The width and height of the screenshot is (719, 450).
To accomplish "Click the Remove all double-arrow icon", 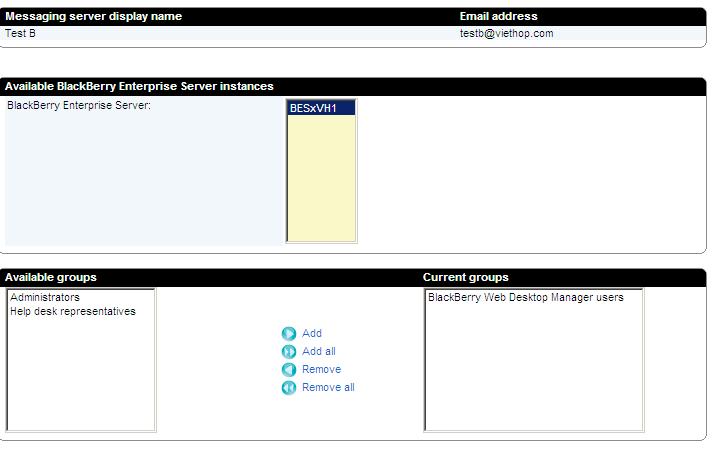I will pyautogui.click(x=289, y=388).
